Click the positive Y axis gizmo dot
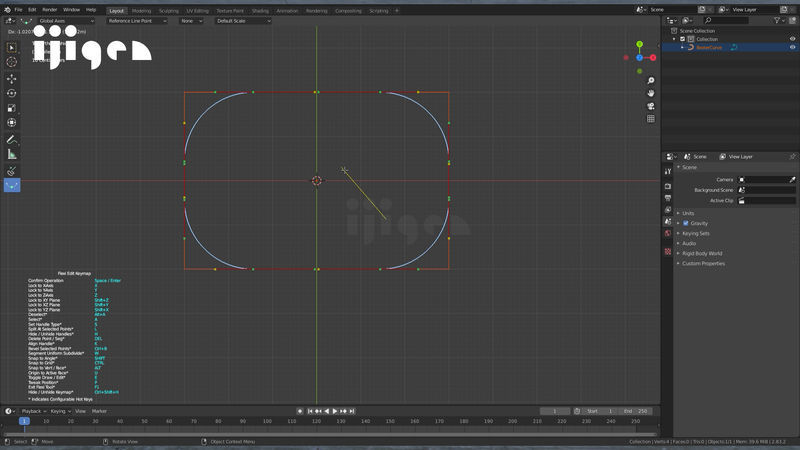Viewport: 800px width, 450px height. [x=639, y=44]
